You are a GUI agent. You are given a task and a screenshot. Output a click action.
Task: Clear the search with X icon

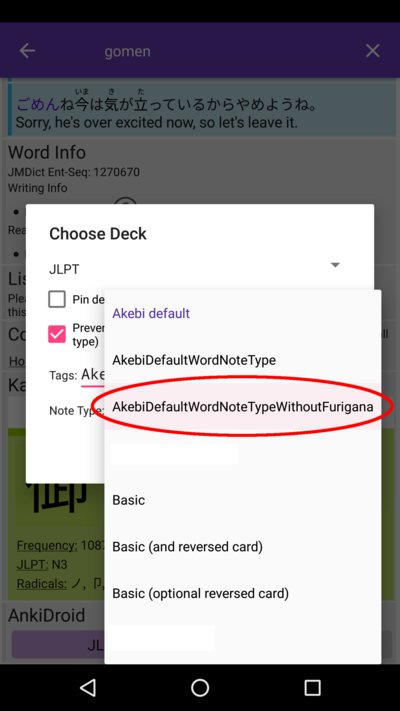(x=372, y=51)
